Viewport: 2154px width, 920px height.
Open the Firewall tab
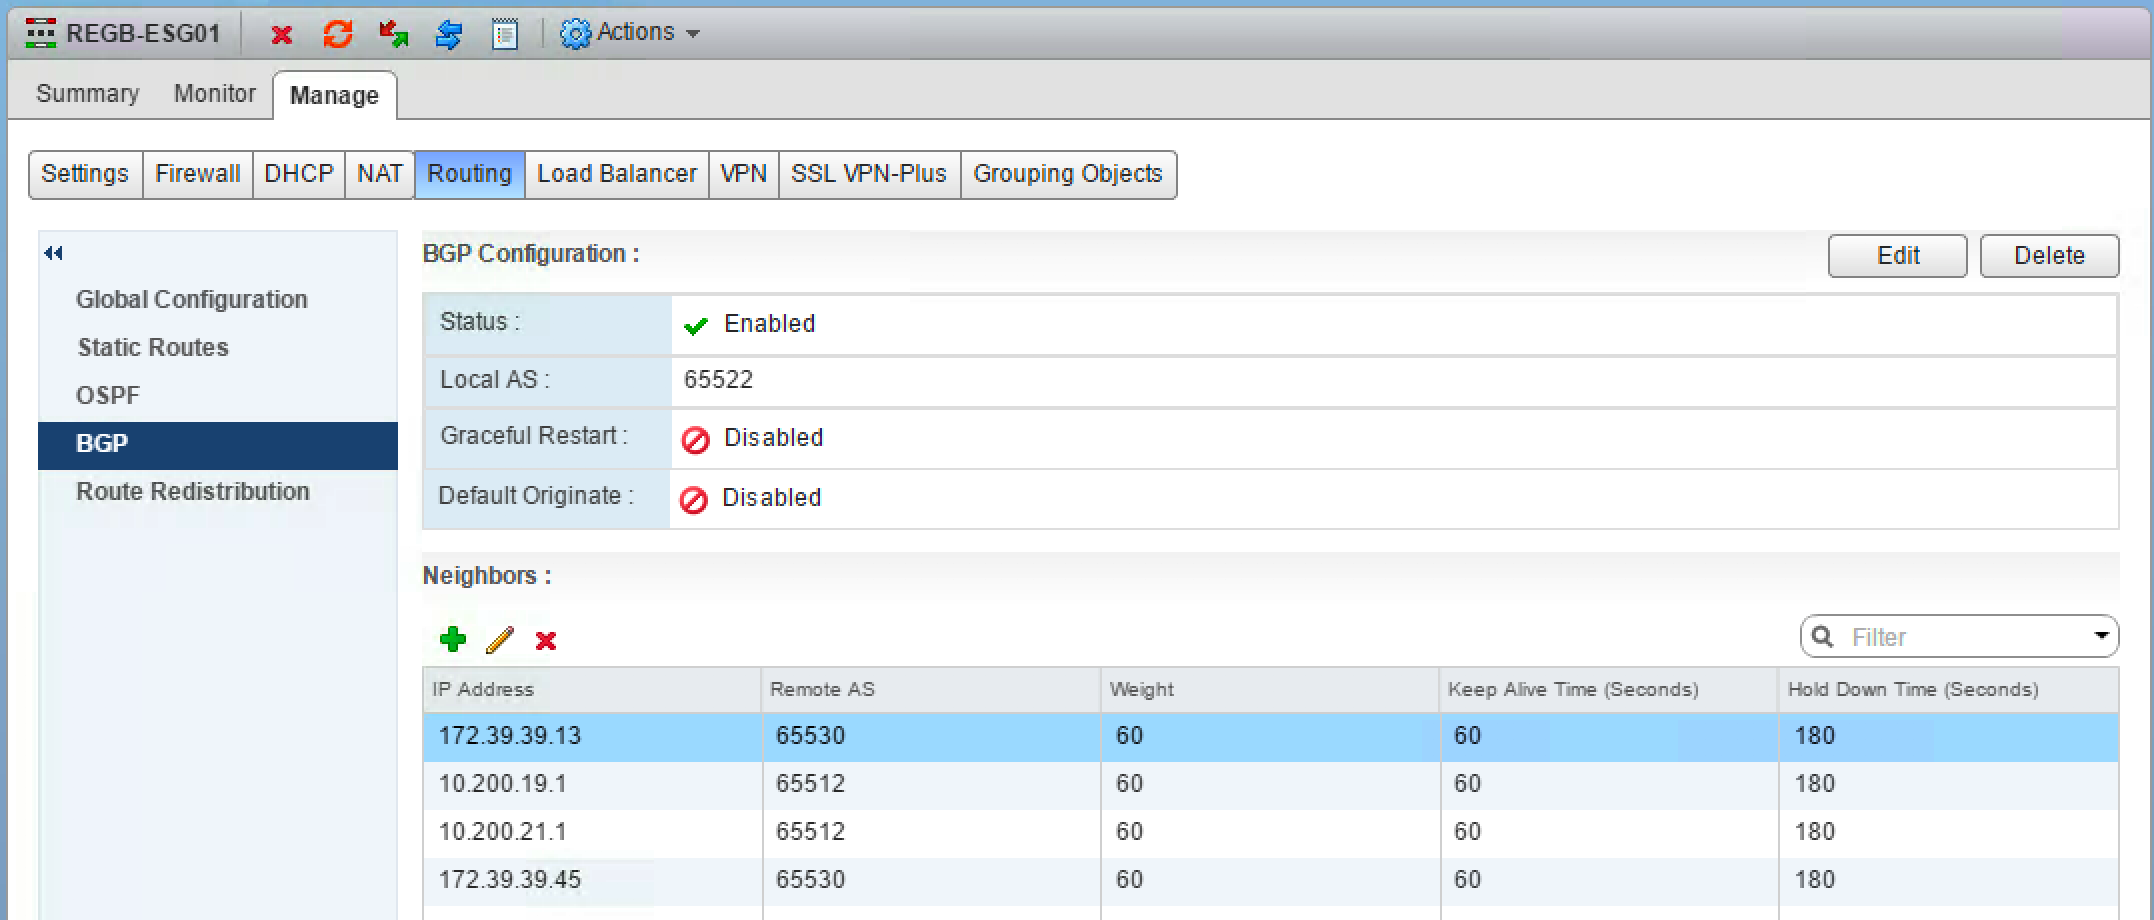[x=197, y=174]
